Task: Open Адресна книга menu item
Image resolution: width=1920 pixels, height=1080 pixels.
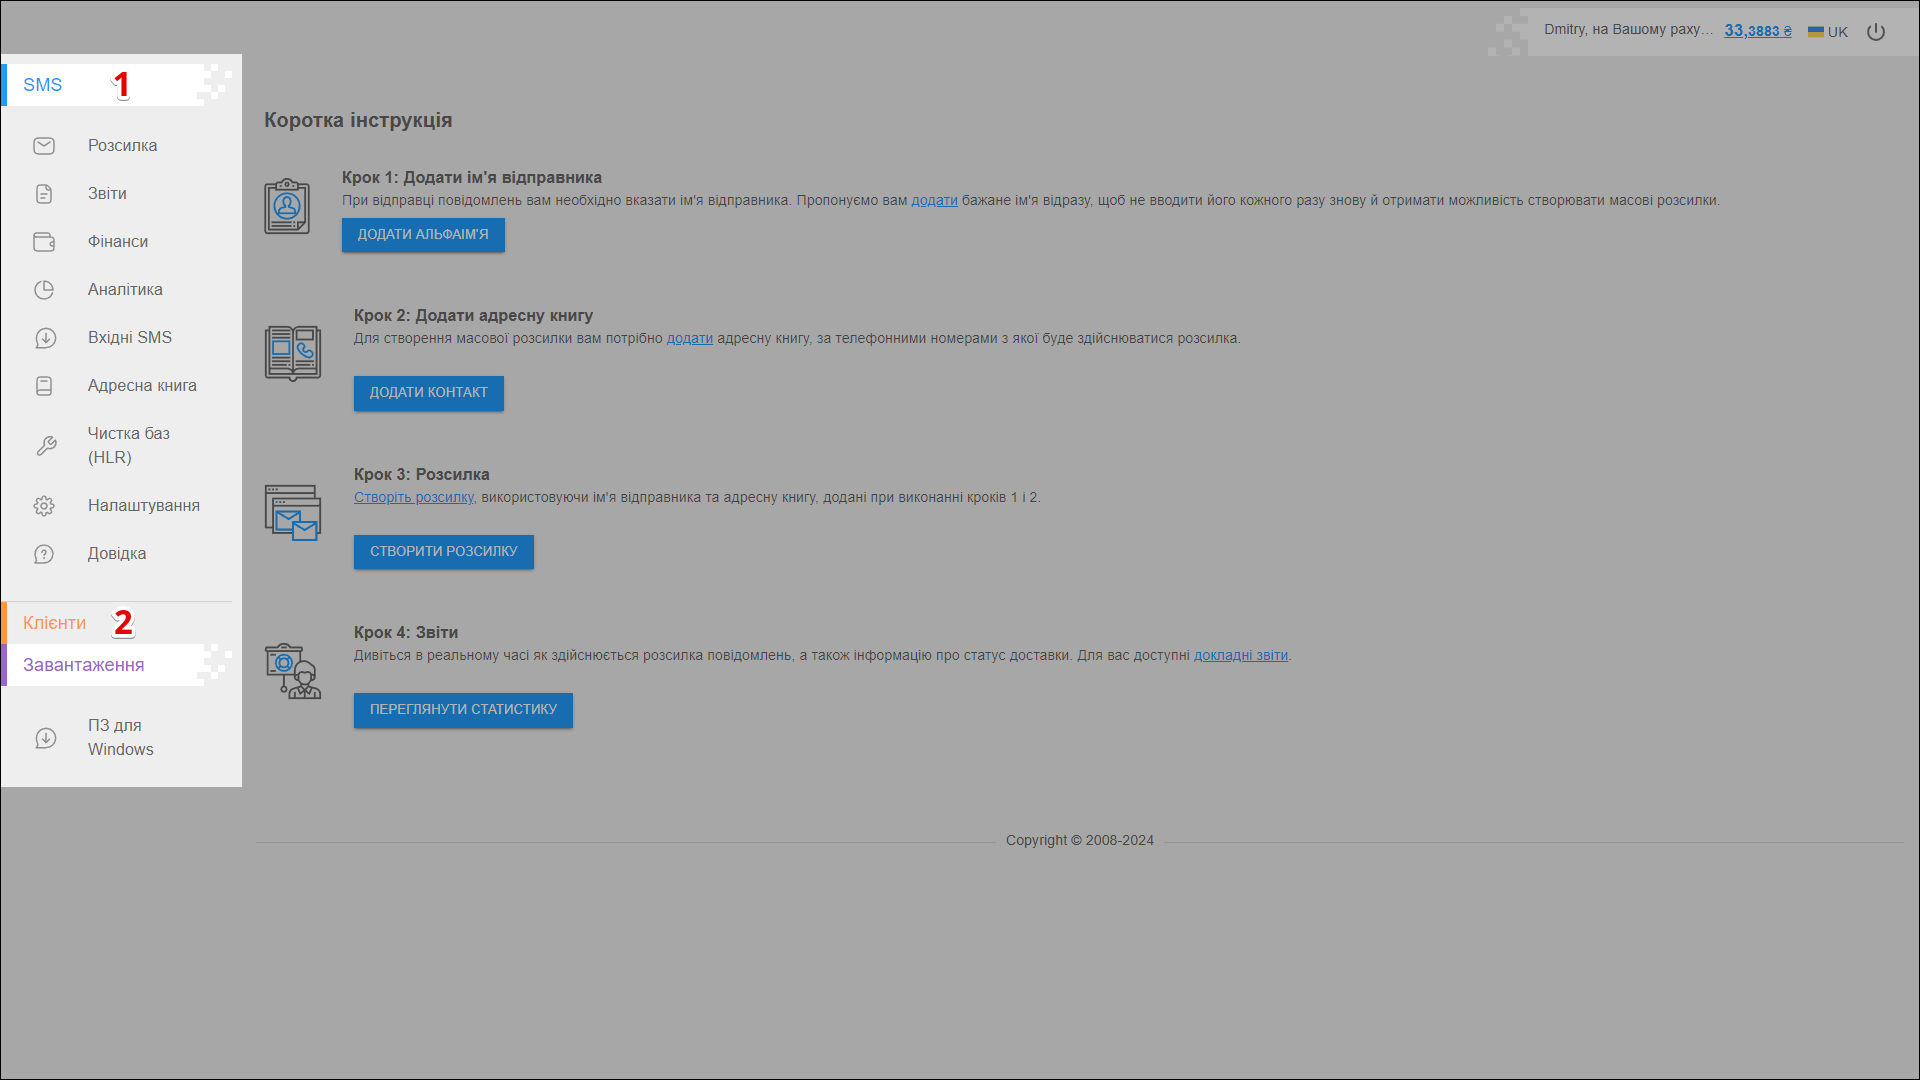Action: [142, 386]
